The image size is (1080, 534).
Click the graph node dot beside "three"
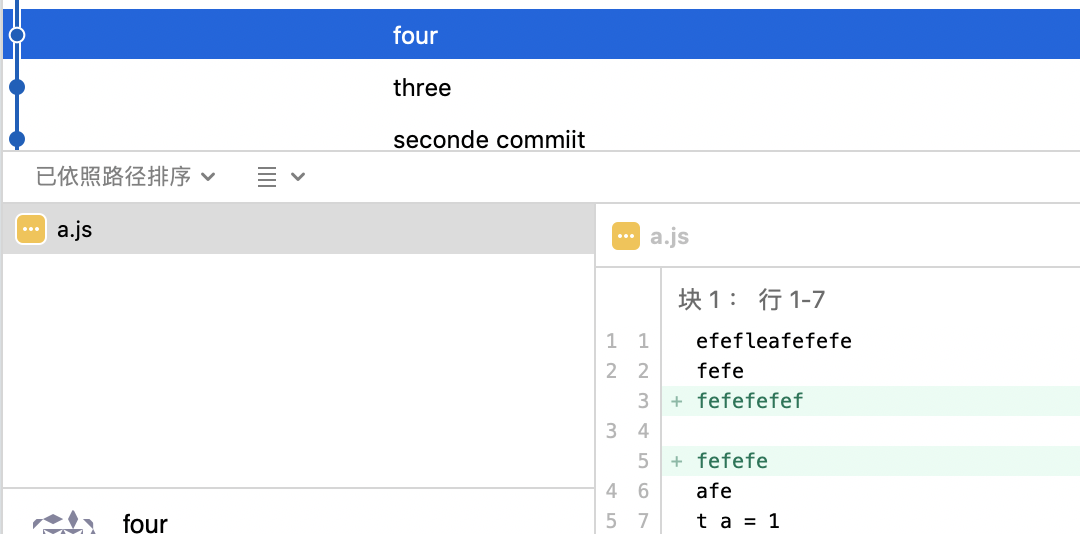coord(16,87)
